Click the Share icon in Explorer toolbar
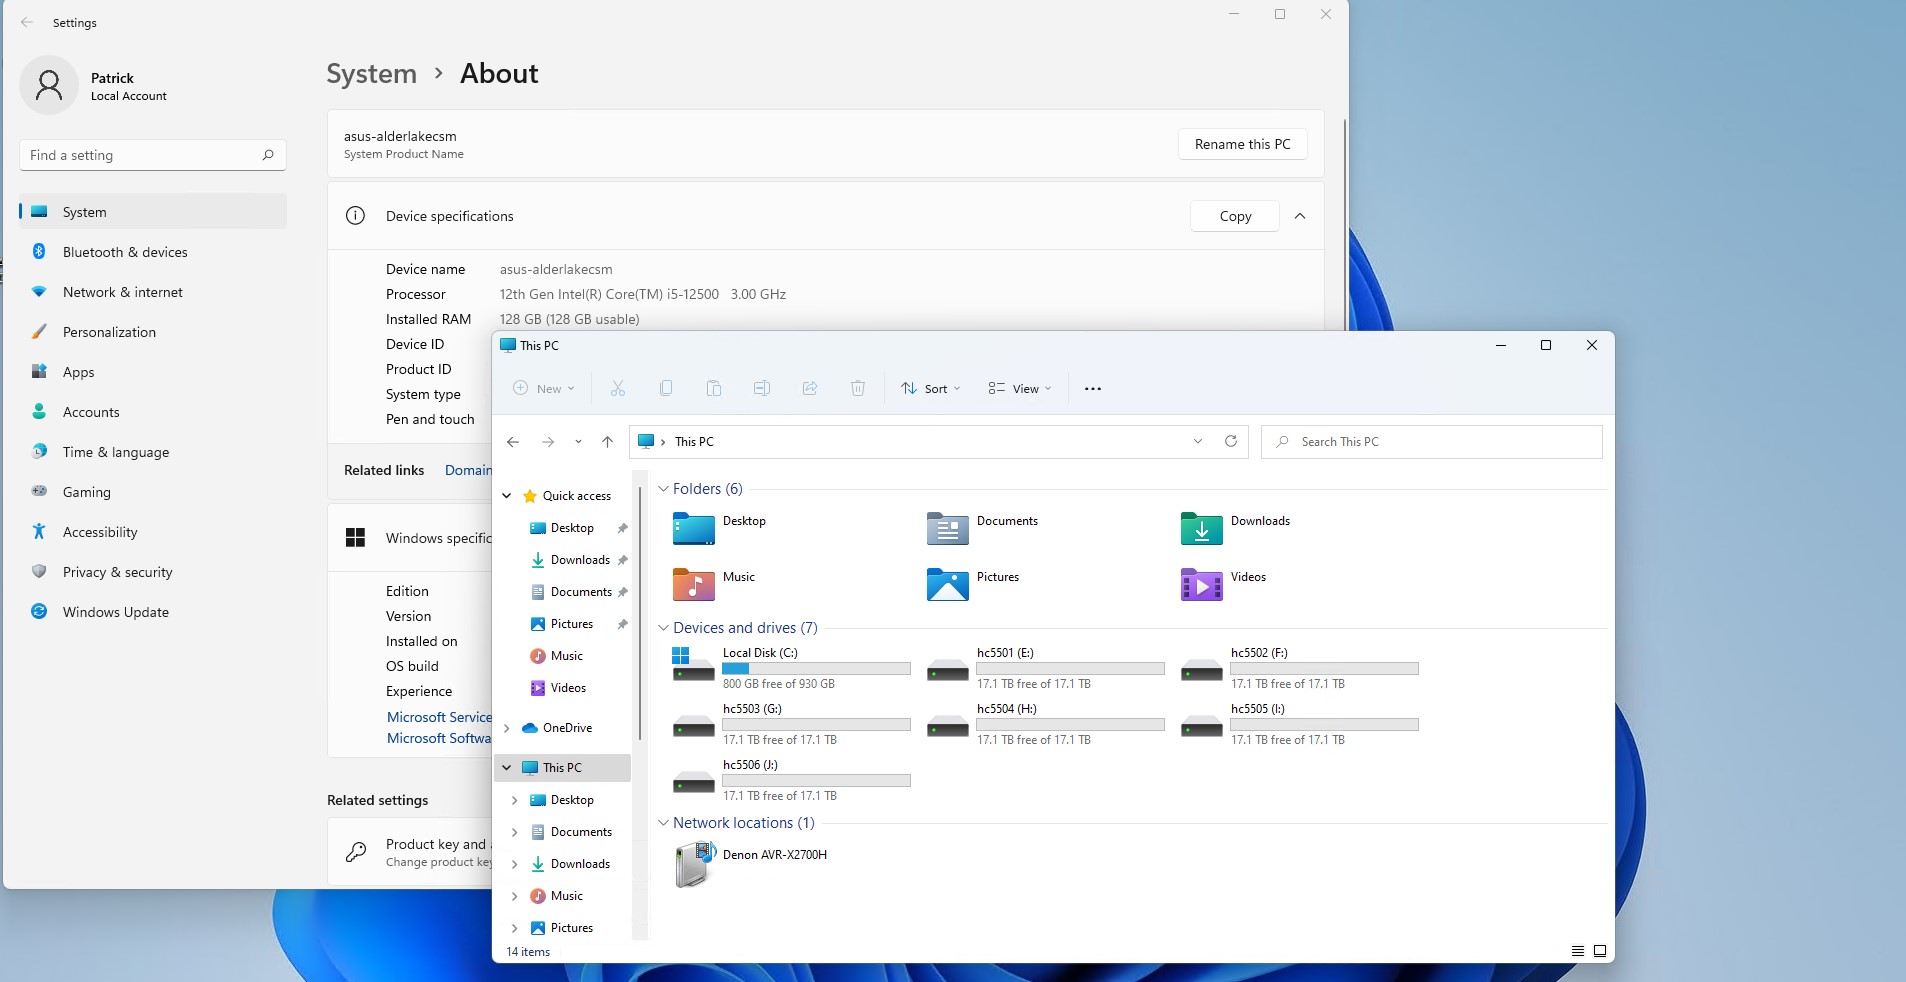 (x=810, y=389)
